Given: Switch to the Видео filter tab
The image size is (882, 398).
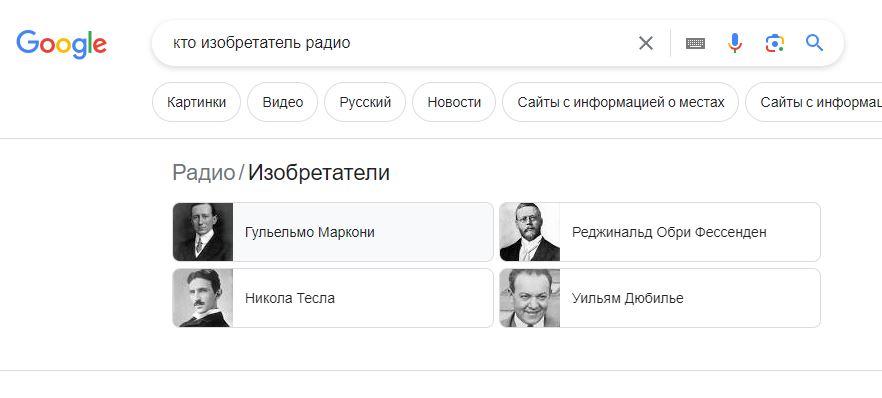Looking at the screenshot, I should click(x=282, y=102).
